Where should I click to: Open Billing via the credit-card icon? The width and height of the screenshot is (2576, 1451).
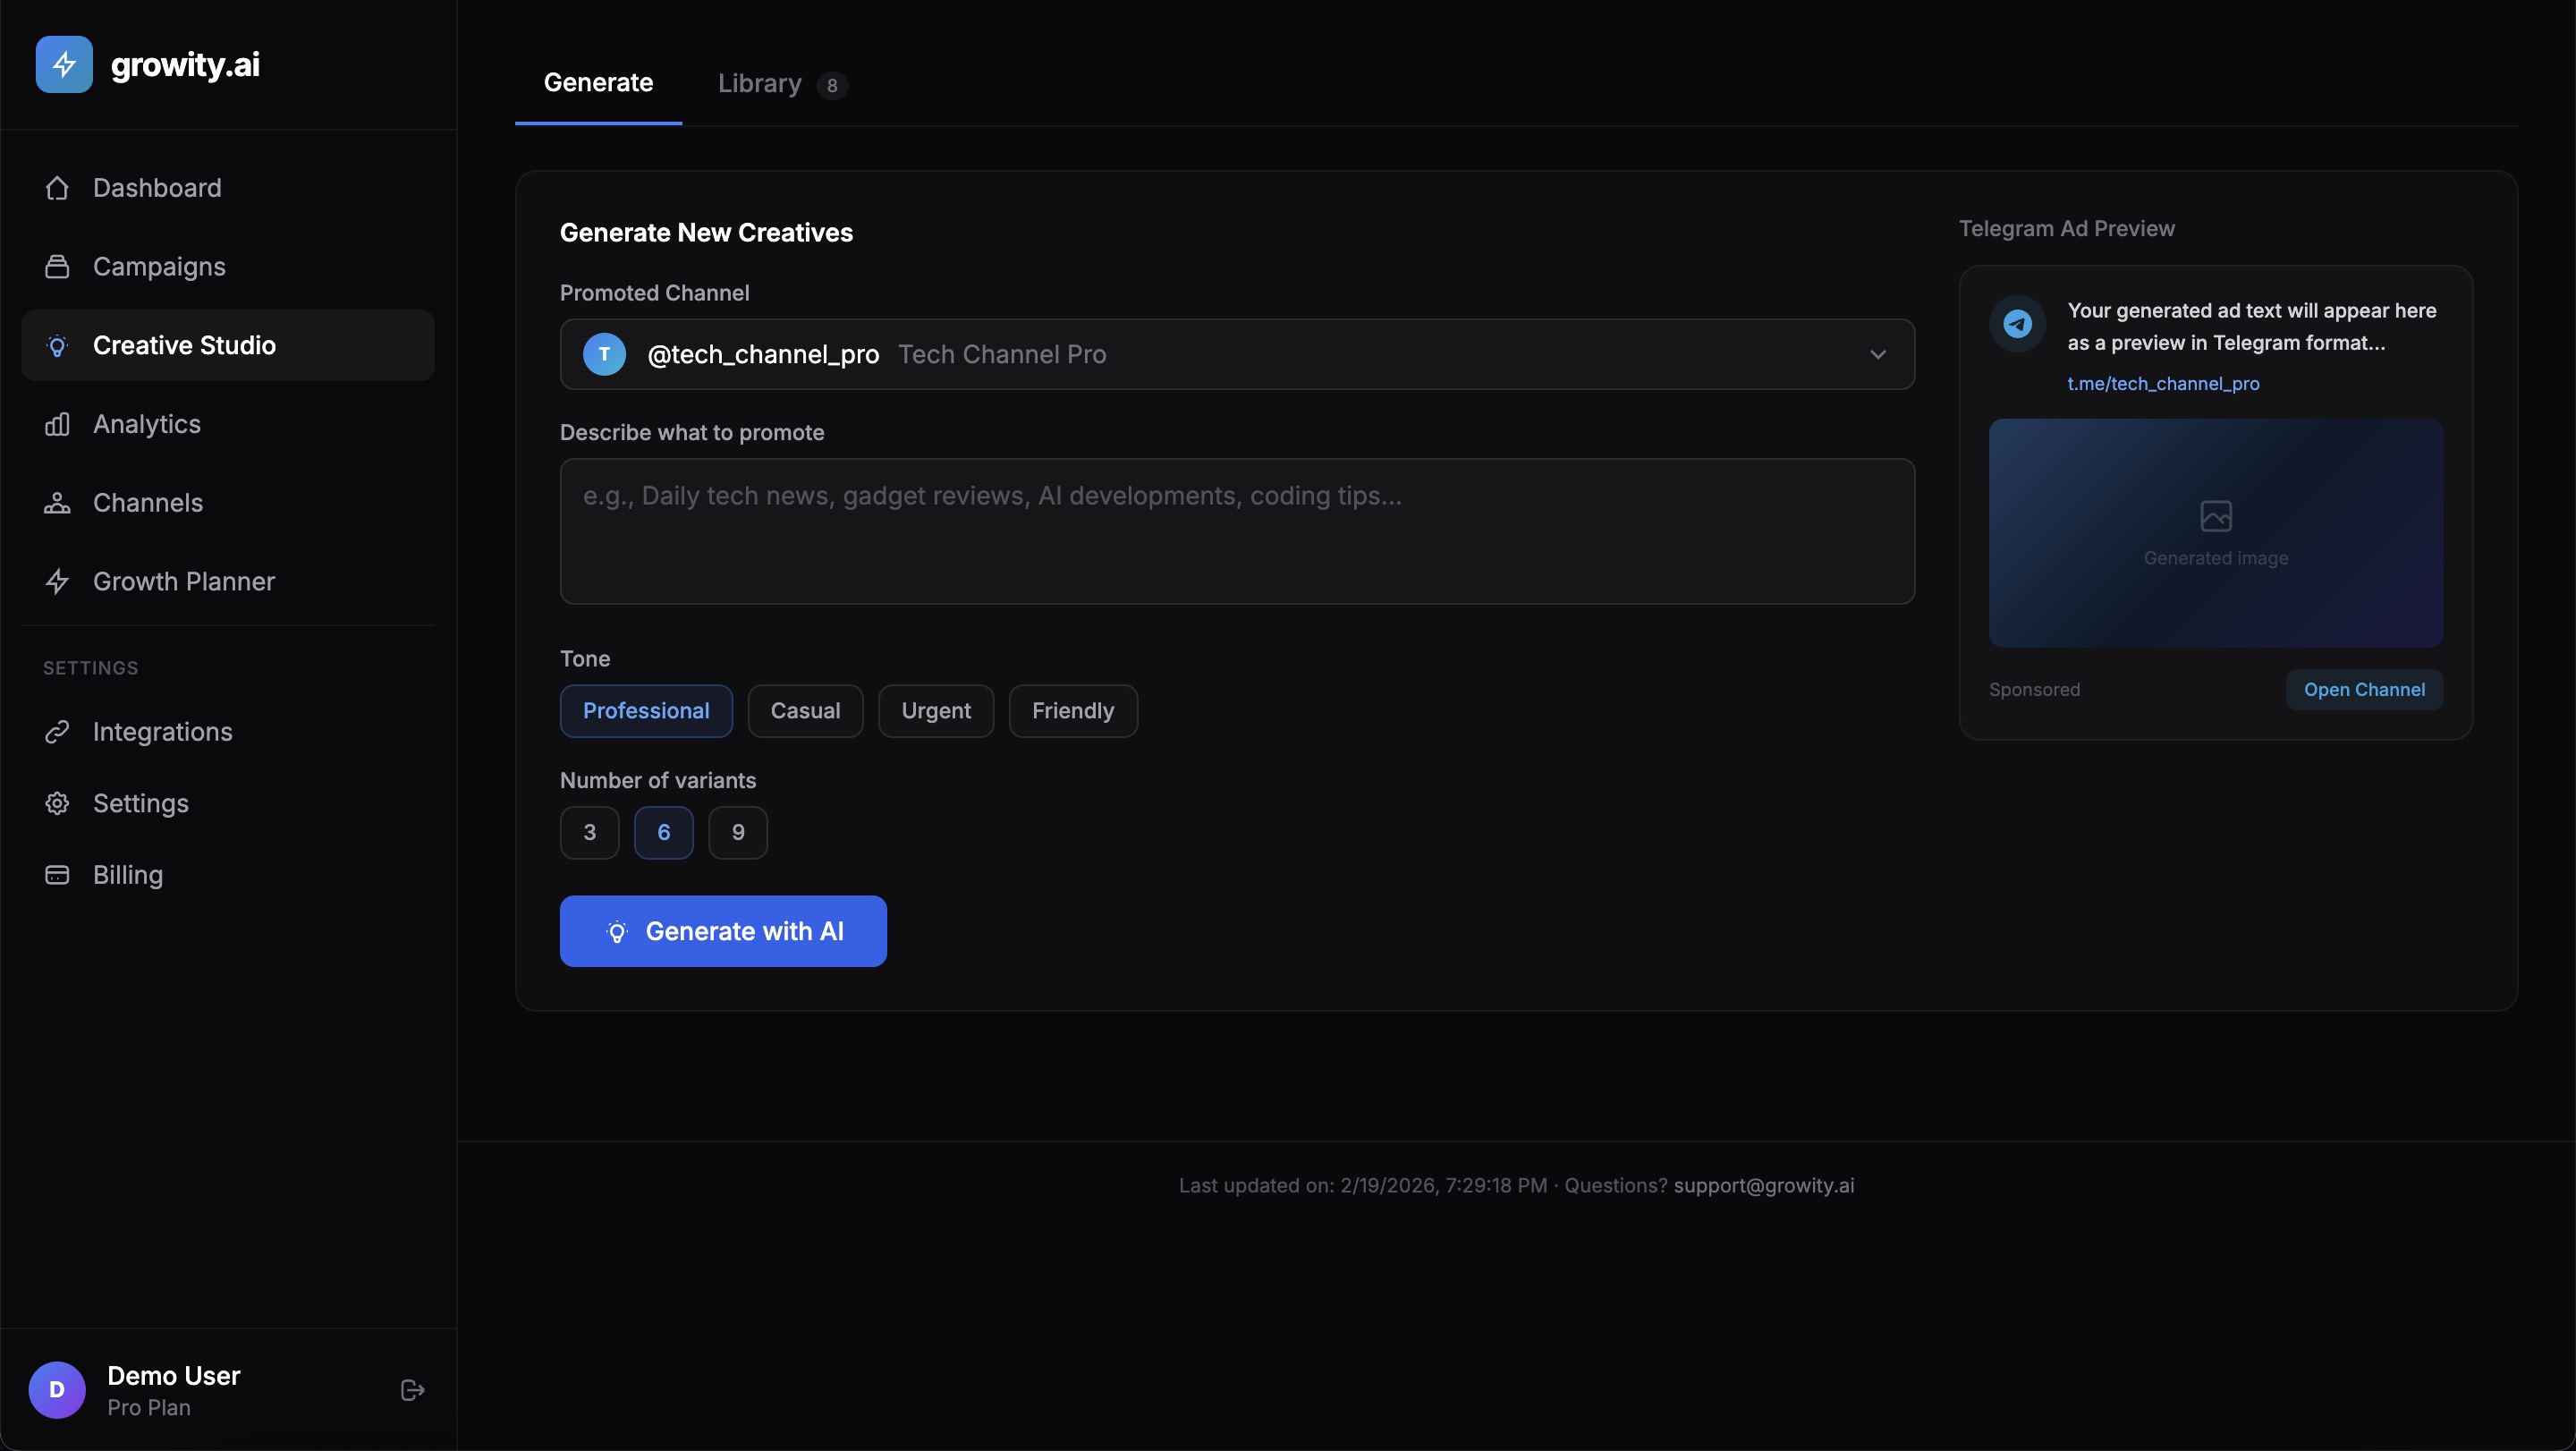(58, 874)
